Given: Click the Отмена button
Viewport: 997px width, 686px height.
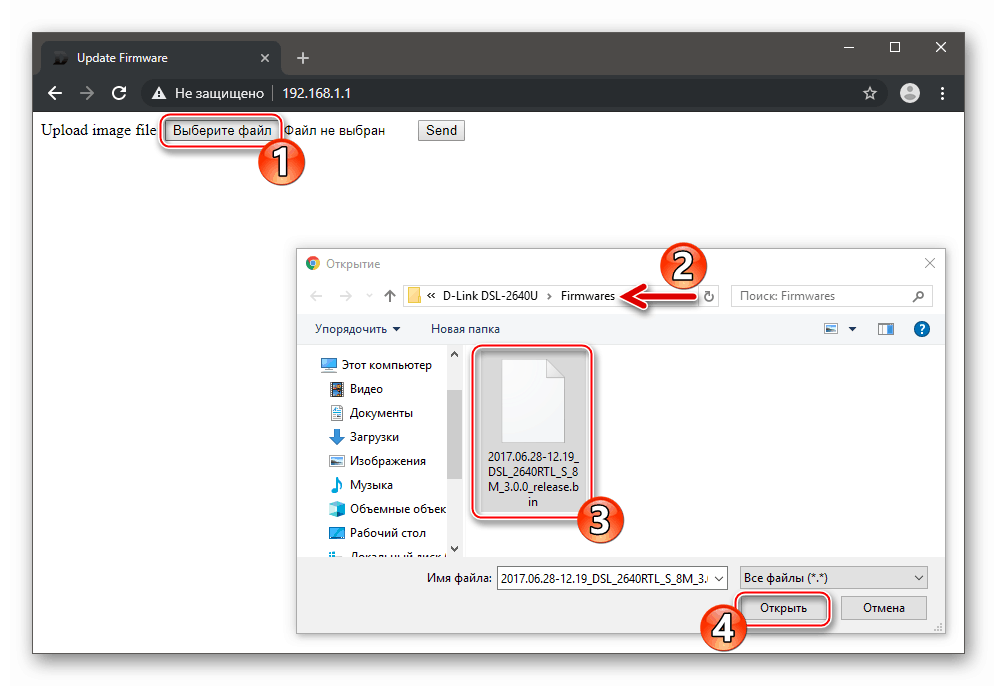Looking at the screenshot, I should click(x=884, y=608).
